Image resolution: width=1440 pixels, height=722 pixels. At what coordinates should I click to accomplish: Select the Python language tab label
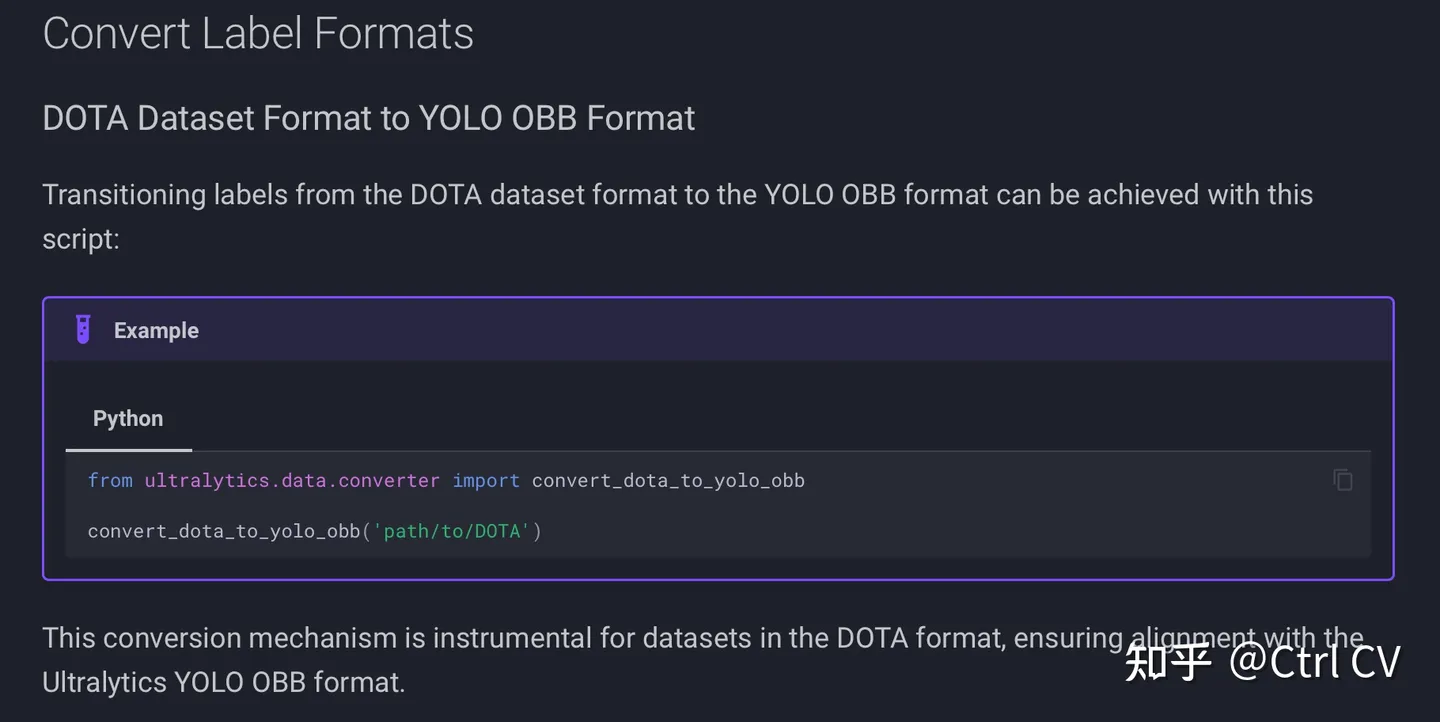128,418
